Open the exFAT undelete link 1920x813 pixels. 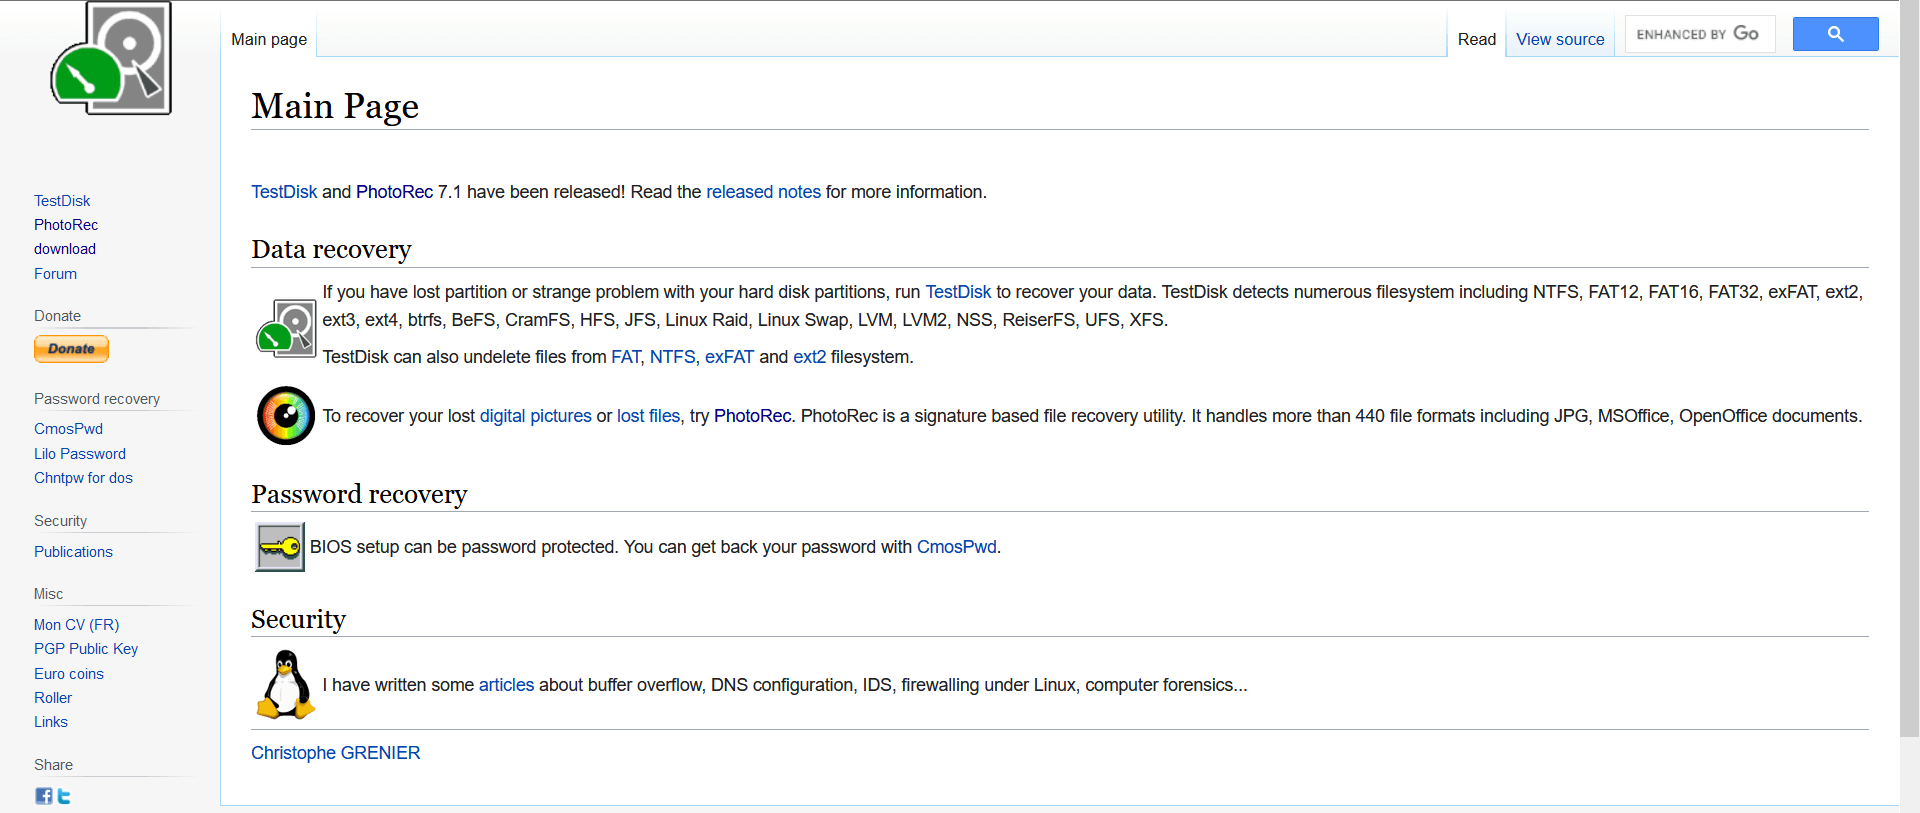[x=728, y=356]
